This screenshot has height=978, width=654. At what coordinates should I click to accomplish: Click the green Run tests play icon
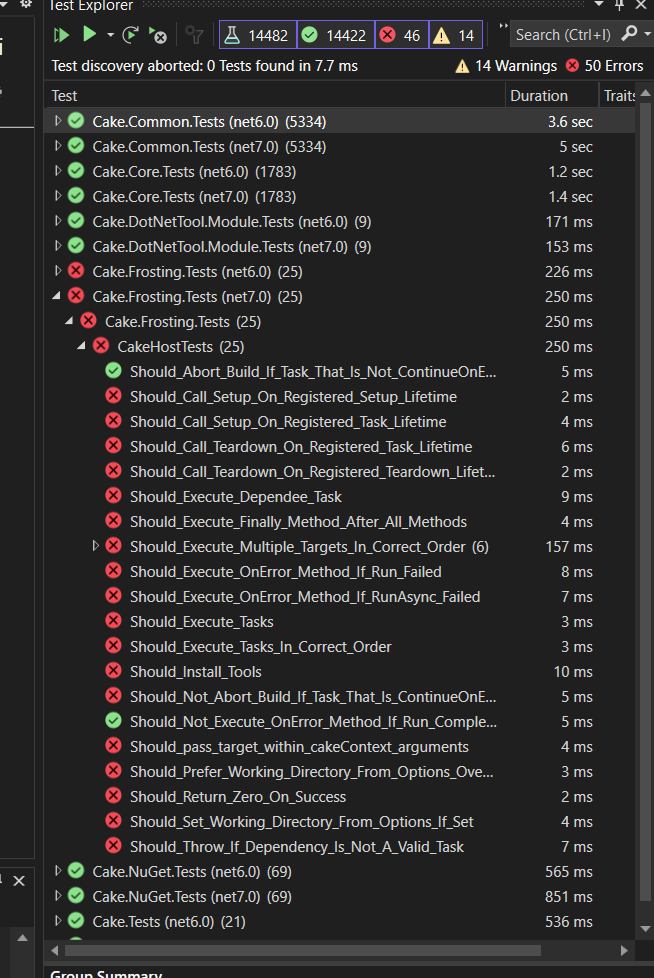[x=89, y=34]
